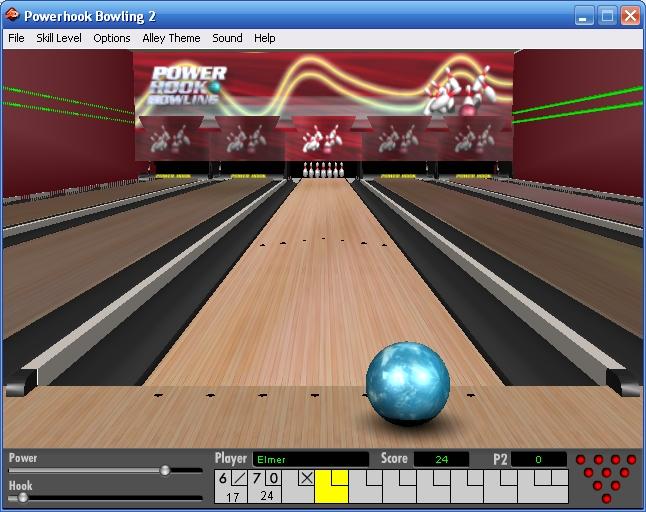Open the Sound menu
The height and width of the screenshot is (512, 646).
tap(227, 38)
